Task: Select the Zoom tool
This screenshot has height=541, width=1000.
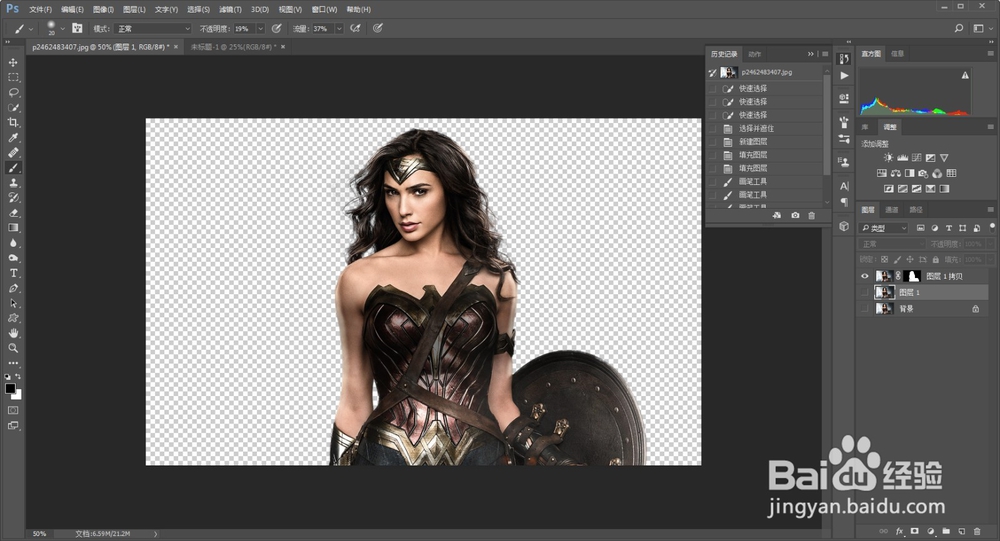Action: coord(13,348)
